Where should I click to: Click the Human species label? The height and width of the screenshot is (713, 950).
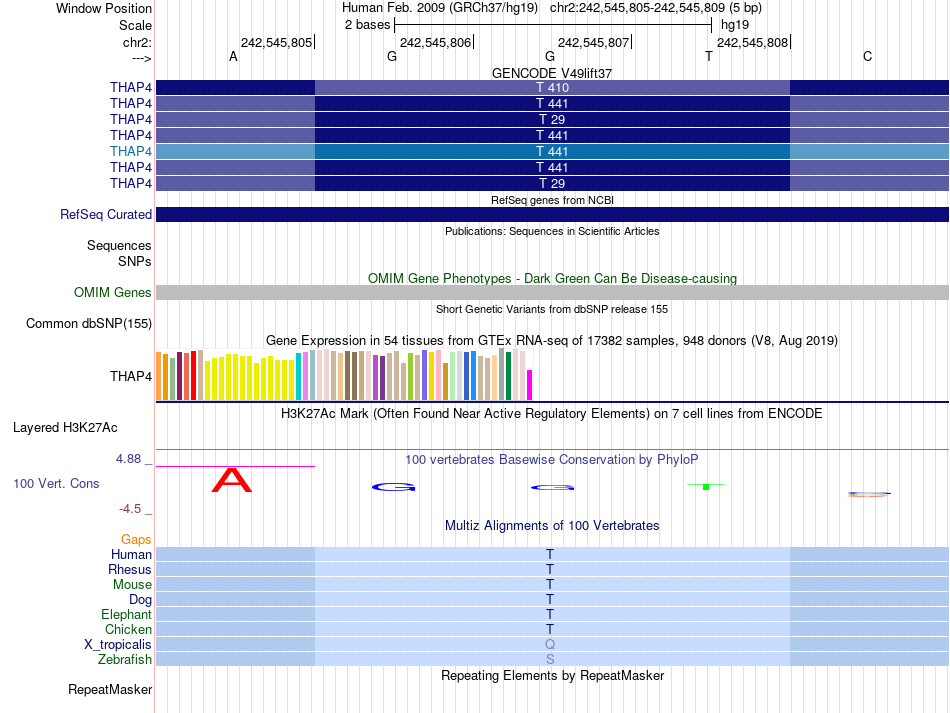(x=131, y=554)
